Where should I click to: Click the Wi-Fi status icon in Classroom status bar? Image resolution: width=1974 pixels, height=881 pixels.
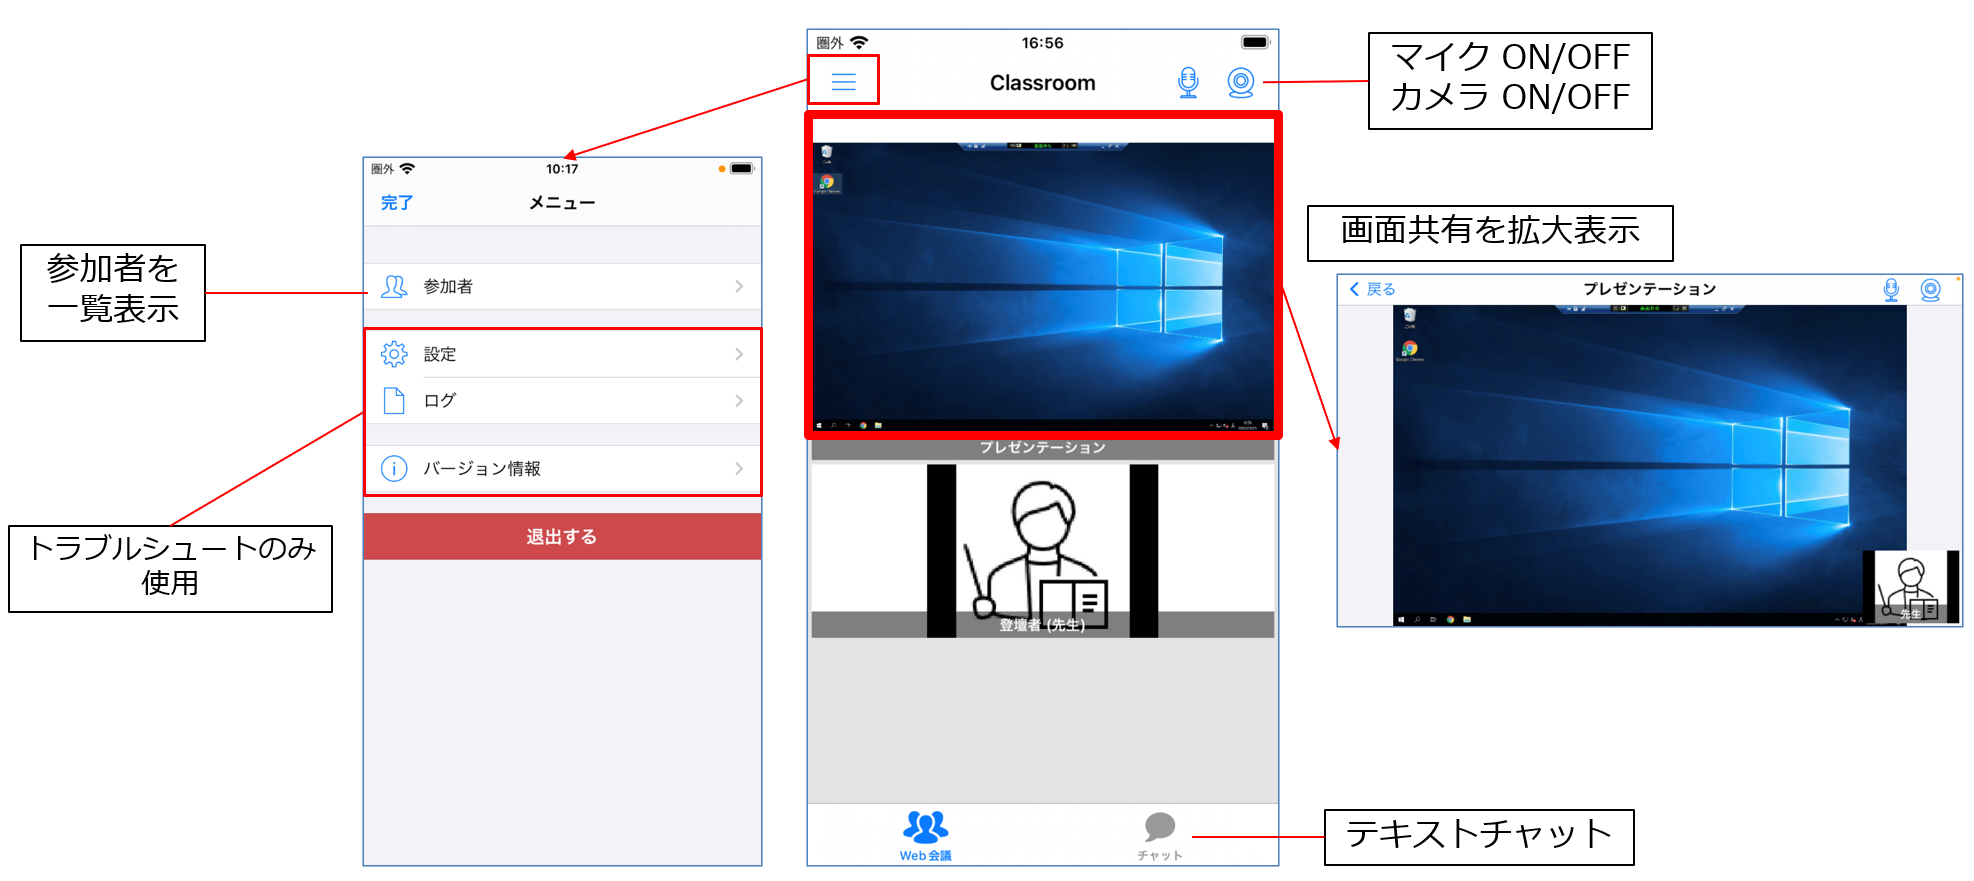click(859, 42)
